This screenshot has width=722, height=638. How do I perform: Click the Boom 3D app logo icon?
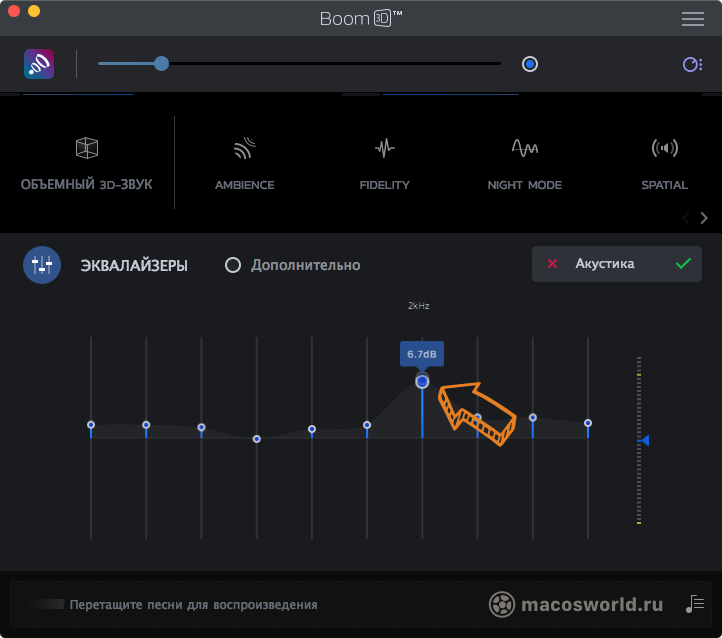39,64
